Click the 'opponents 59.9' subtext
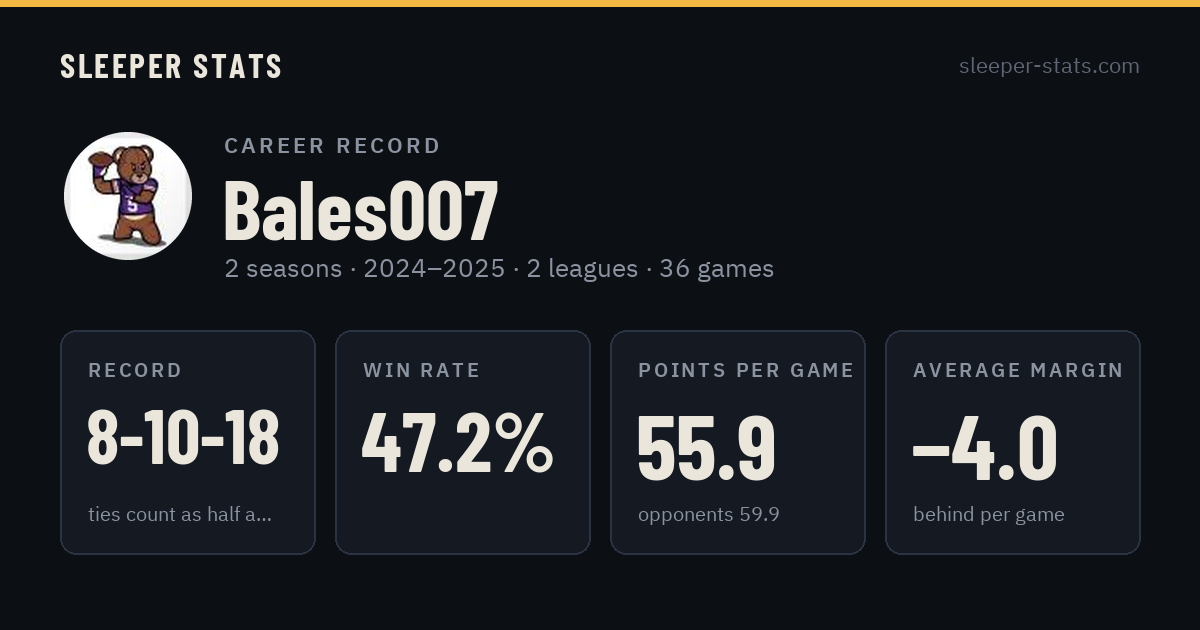 709,515
